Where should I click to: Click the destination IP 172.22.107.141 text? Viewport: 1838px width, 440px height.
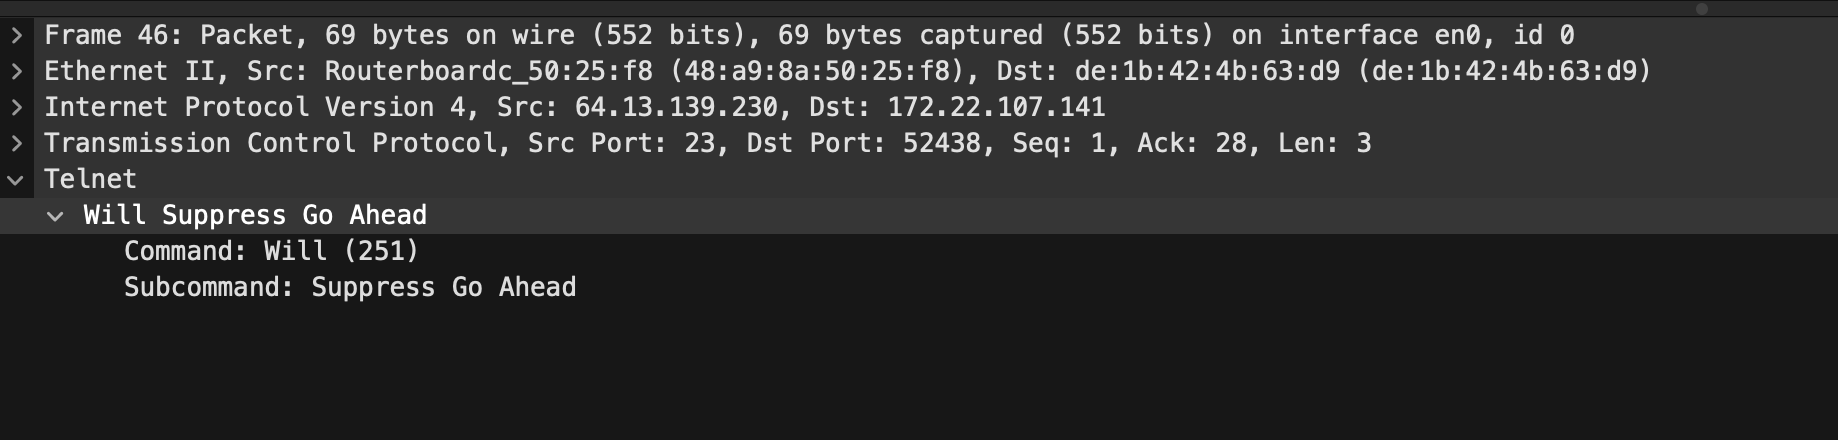(996, 108)
